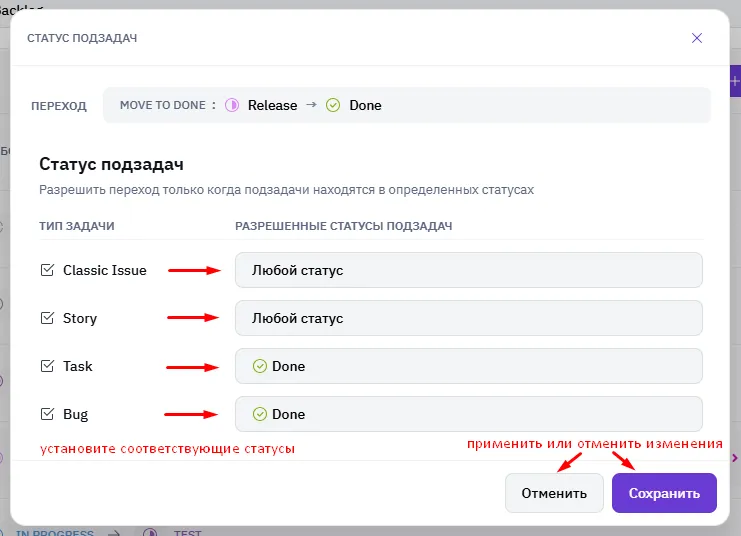Viewport: 741px width, 536px height.
Task: Open allowed statuses dropdown for Classic Issue
Action: pos(469,270)
